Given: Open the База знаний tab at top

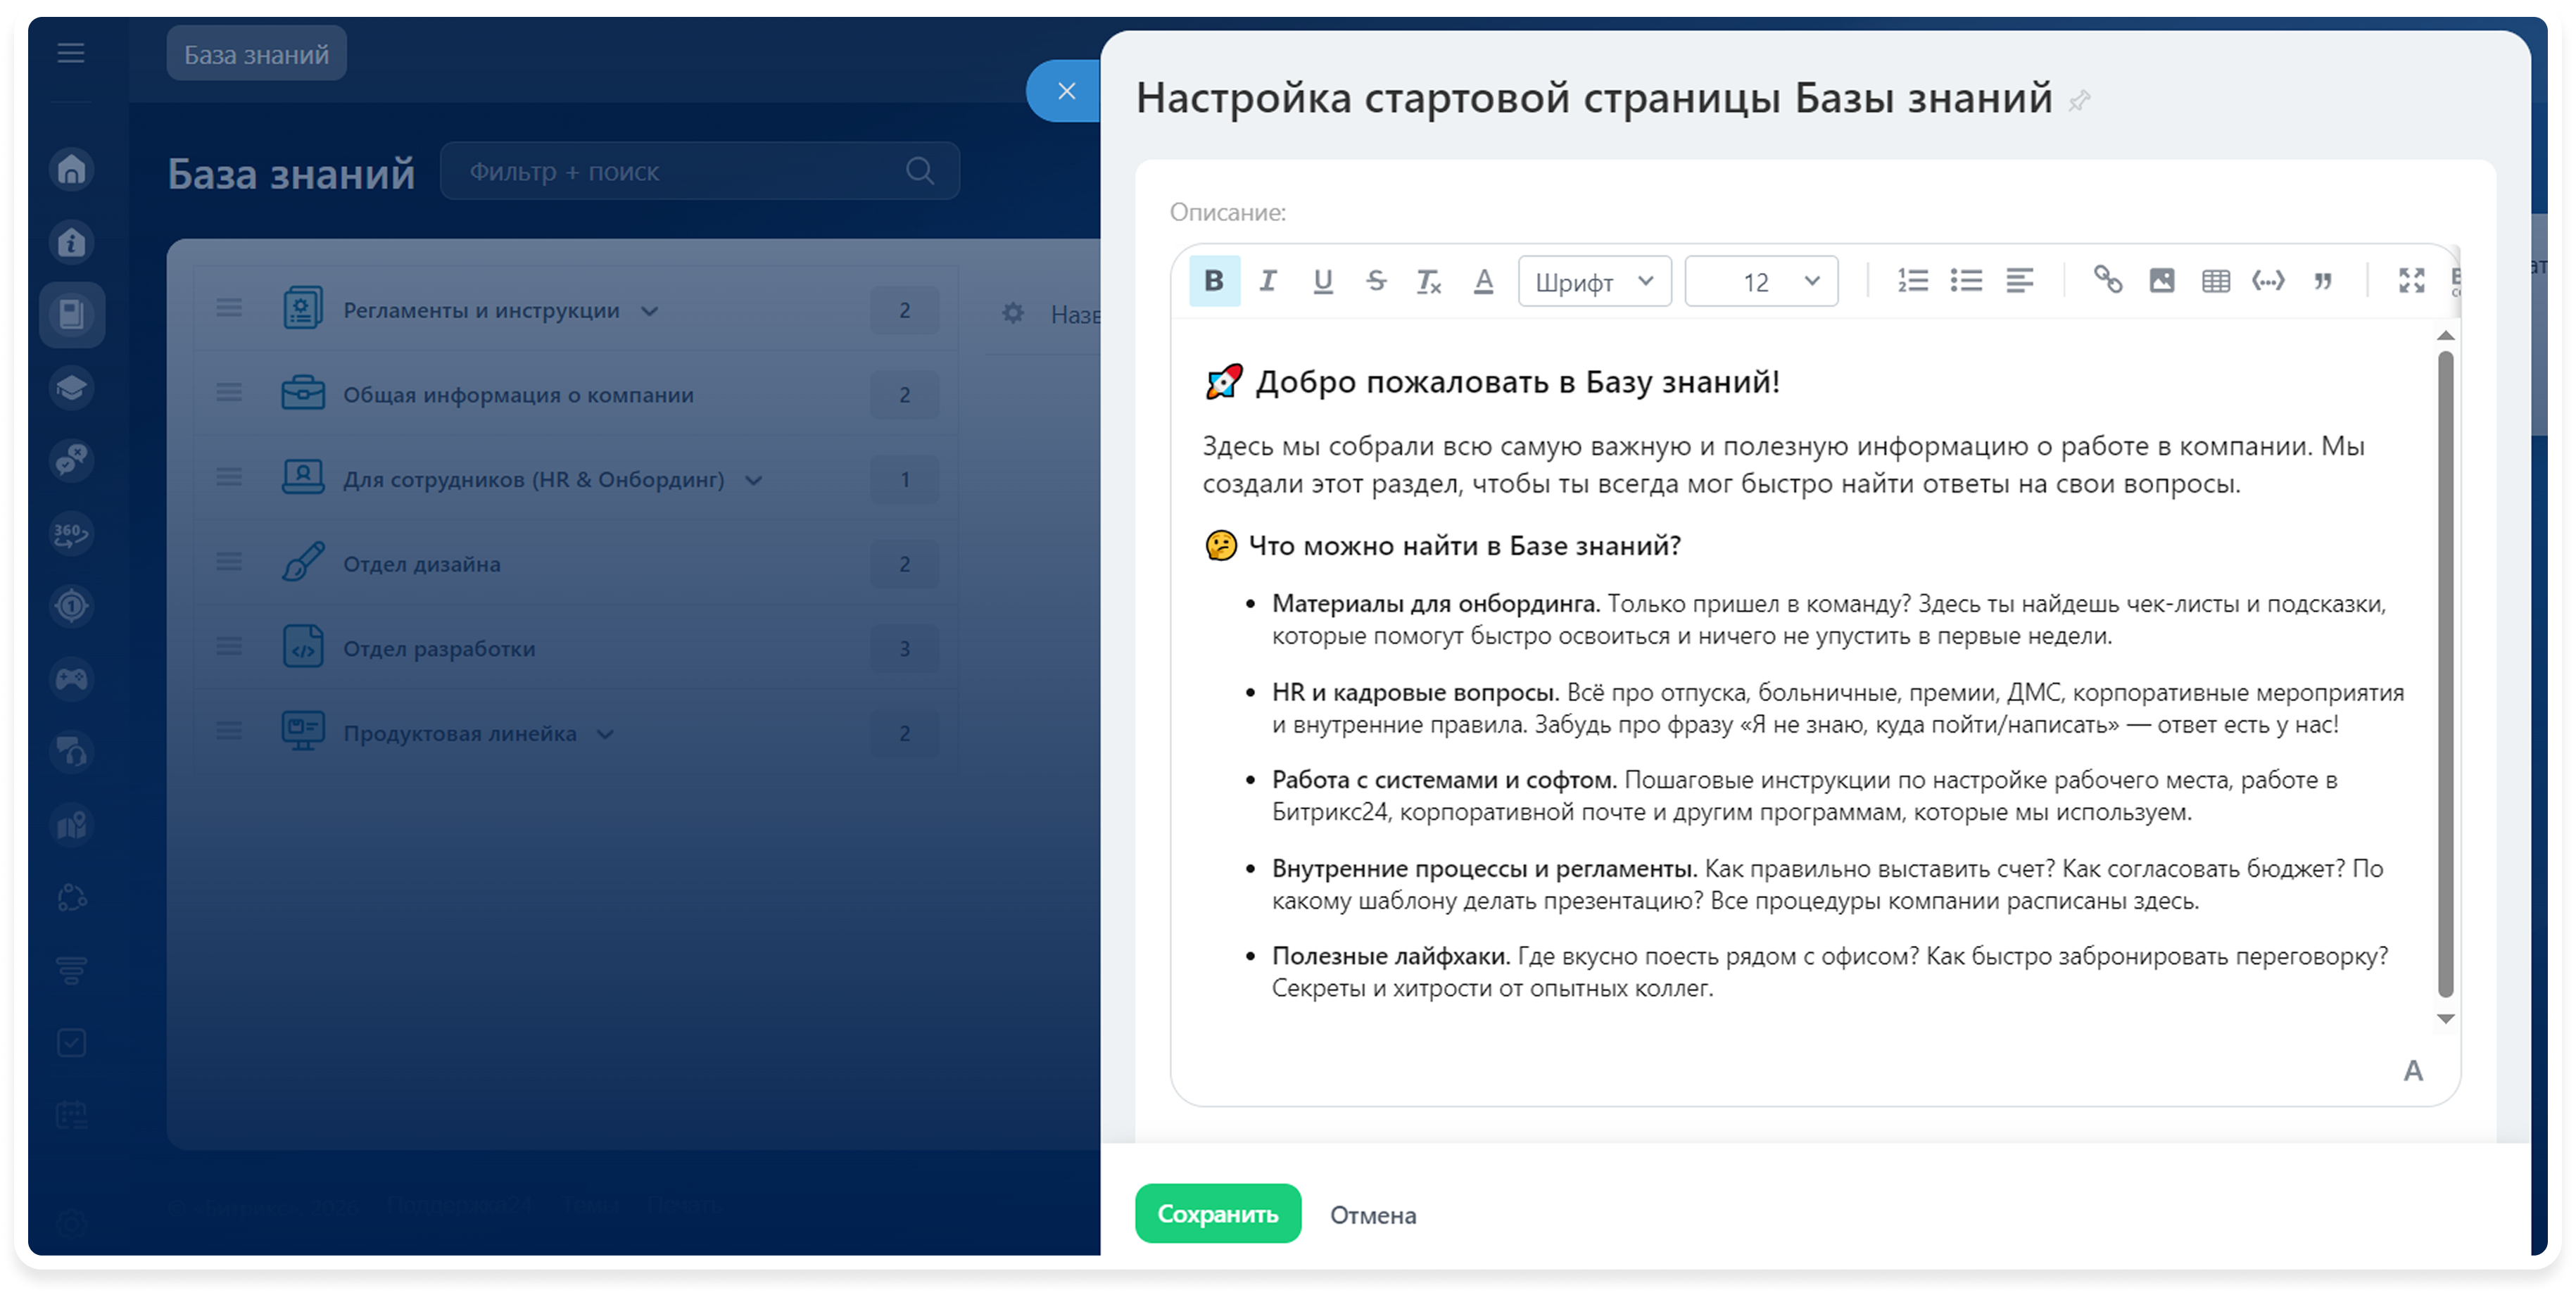Looking at the screenshot, I should [x=256, y=54].
